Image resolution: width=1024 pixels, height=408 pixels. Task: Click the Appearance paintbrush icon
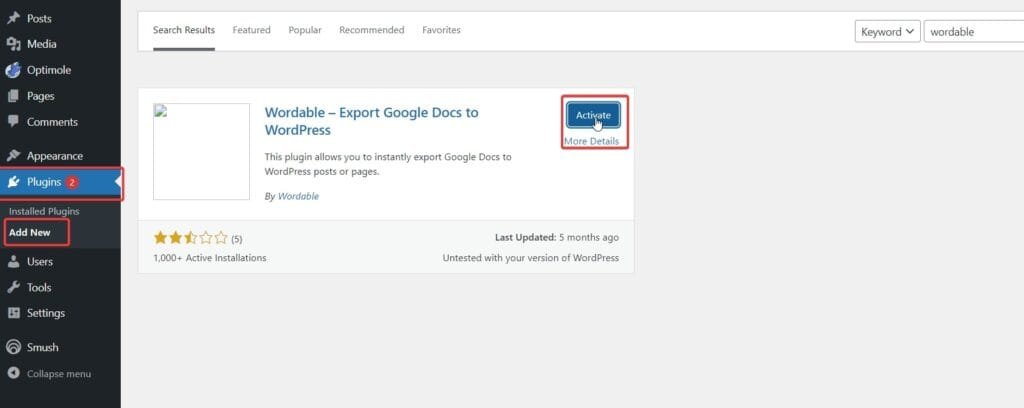click(13, 156)
